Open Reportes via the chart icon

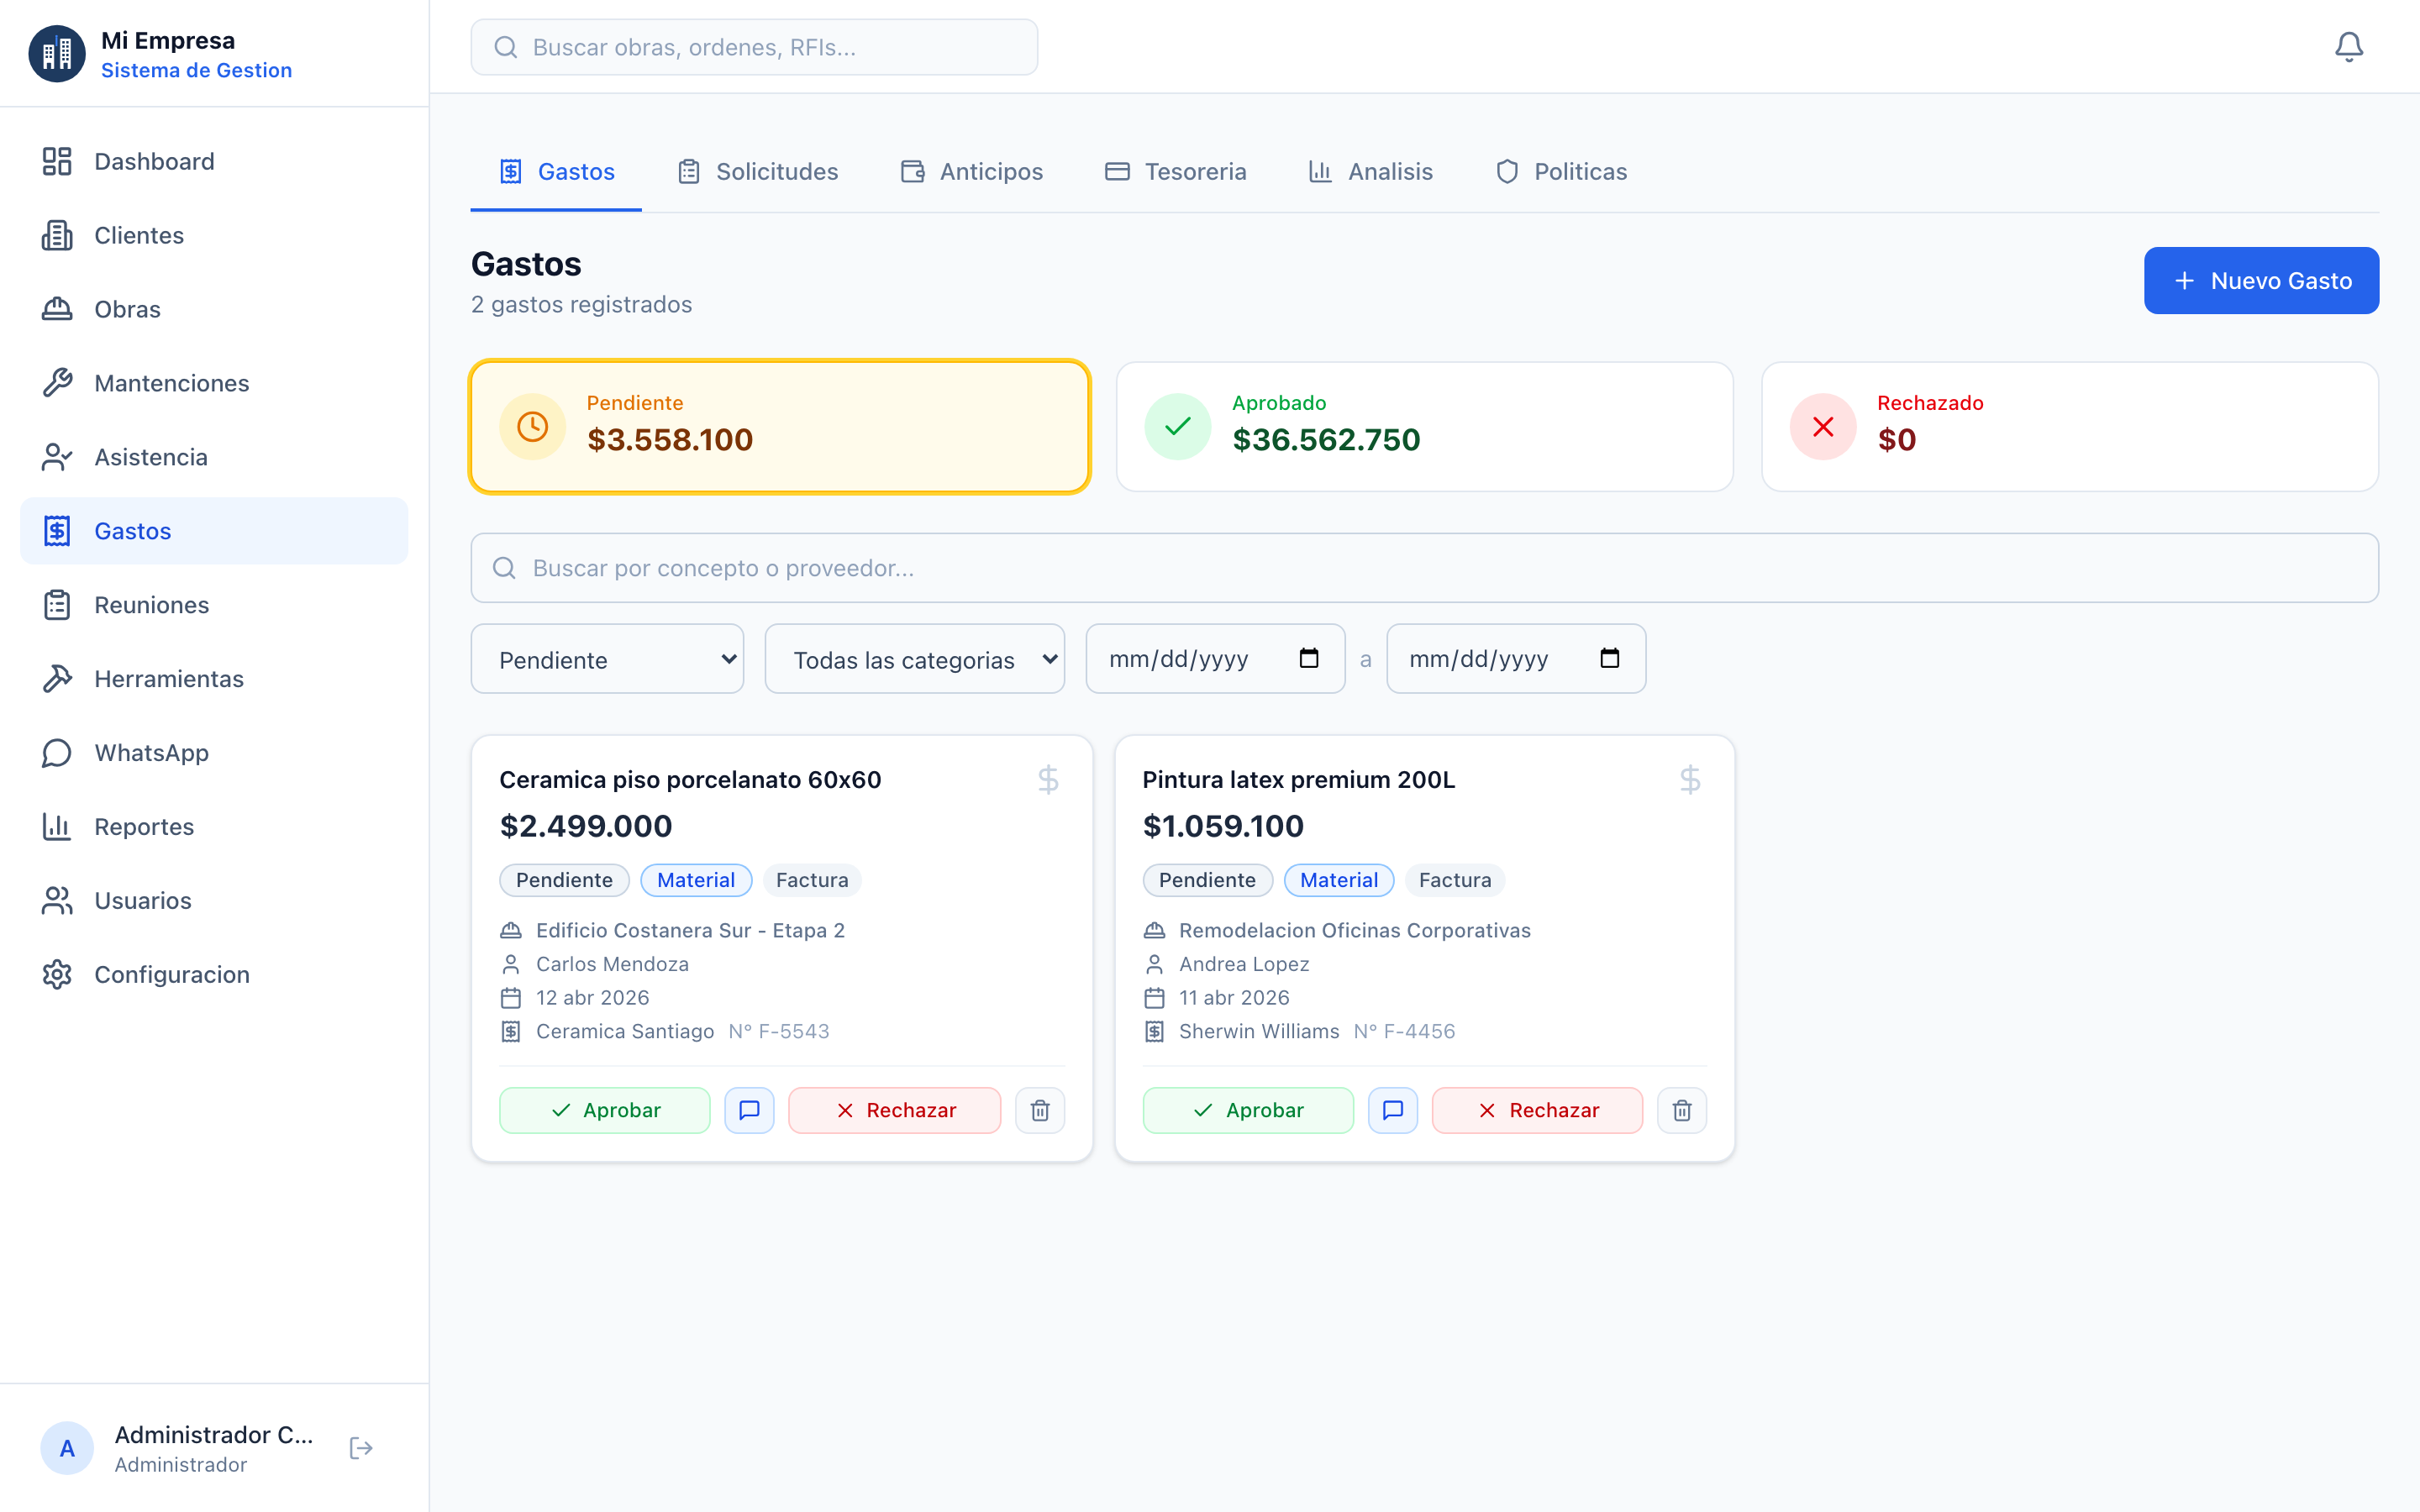(57, 826)
